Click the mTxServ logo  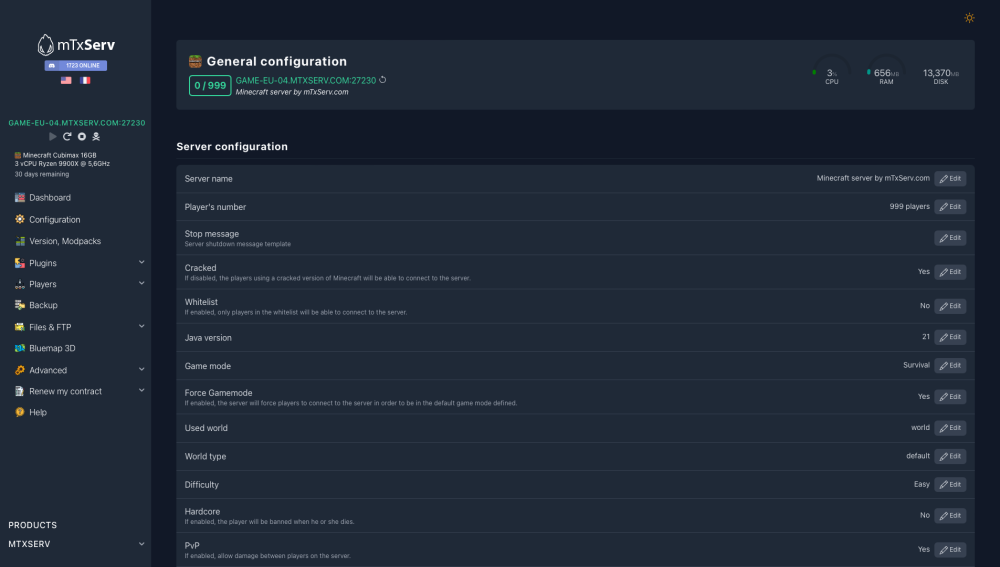(75, 45)
